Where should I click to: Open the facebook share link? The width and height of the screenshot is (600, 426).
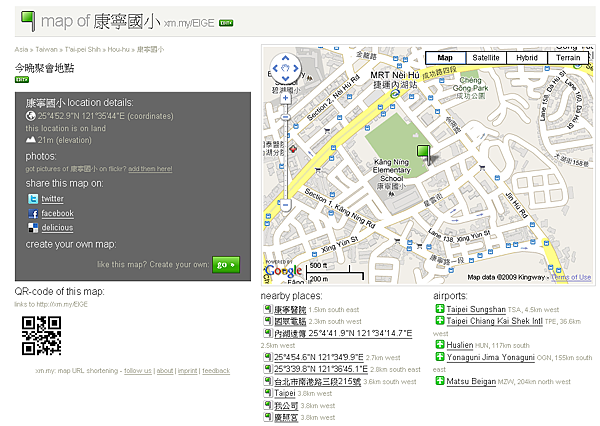(57, 213)
